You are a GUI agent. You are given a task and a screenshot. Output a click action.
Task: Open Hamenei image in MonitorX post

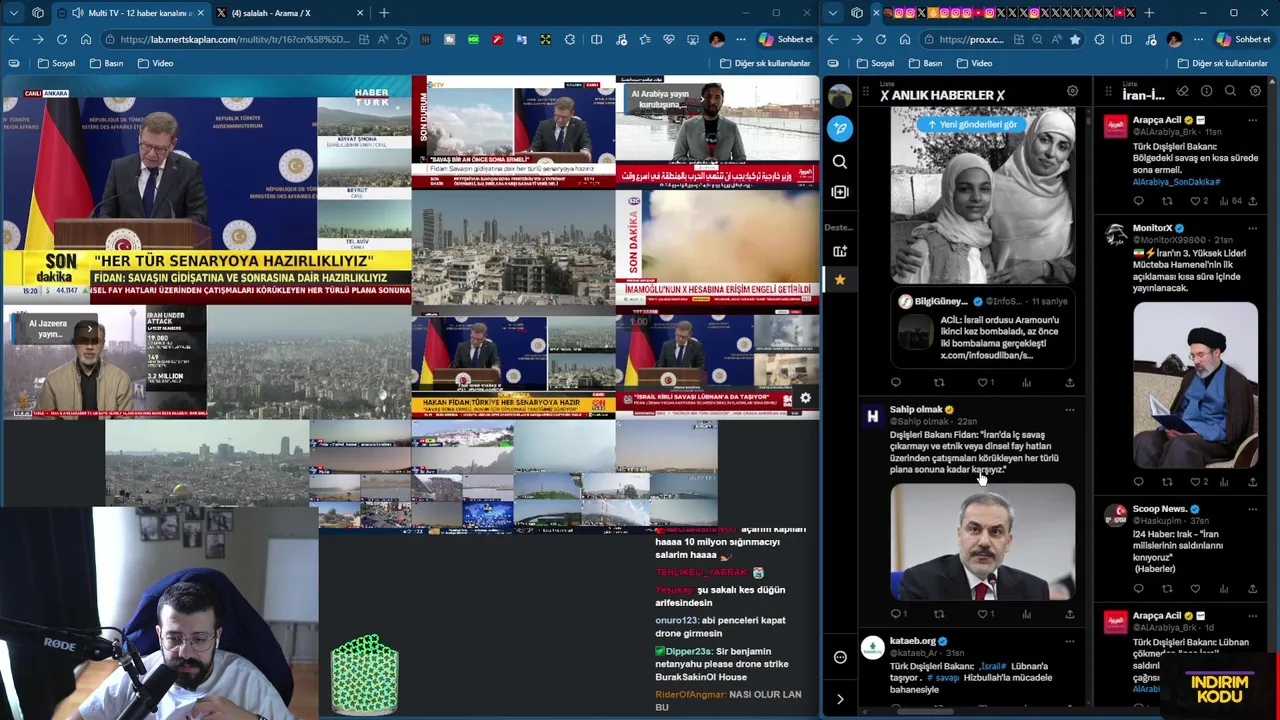tap(1195, 385)
